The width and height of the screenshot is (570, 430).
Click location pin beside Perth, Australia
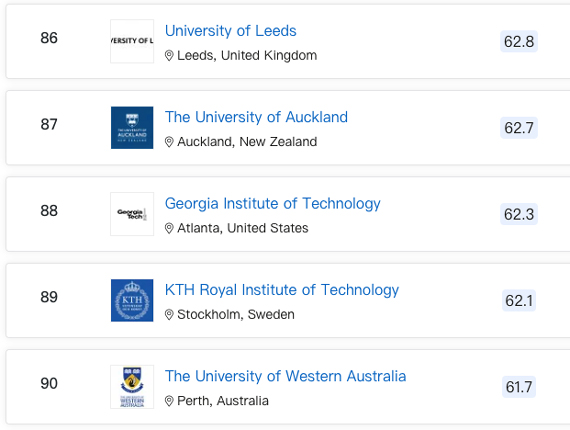tap(169, 401)
